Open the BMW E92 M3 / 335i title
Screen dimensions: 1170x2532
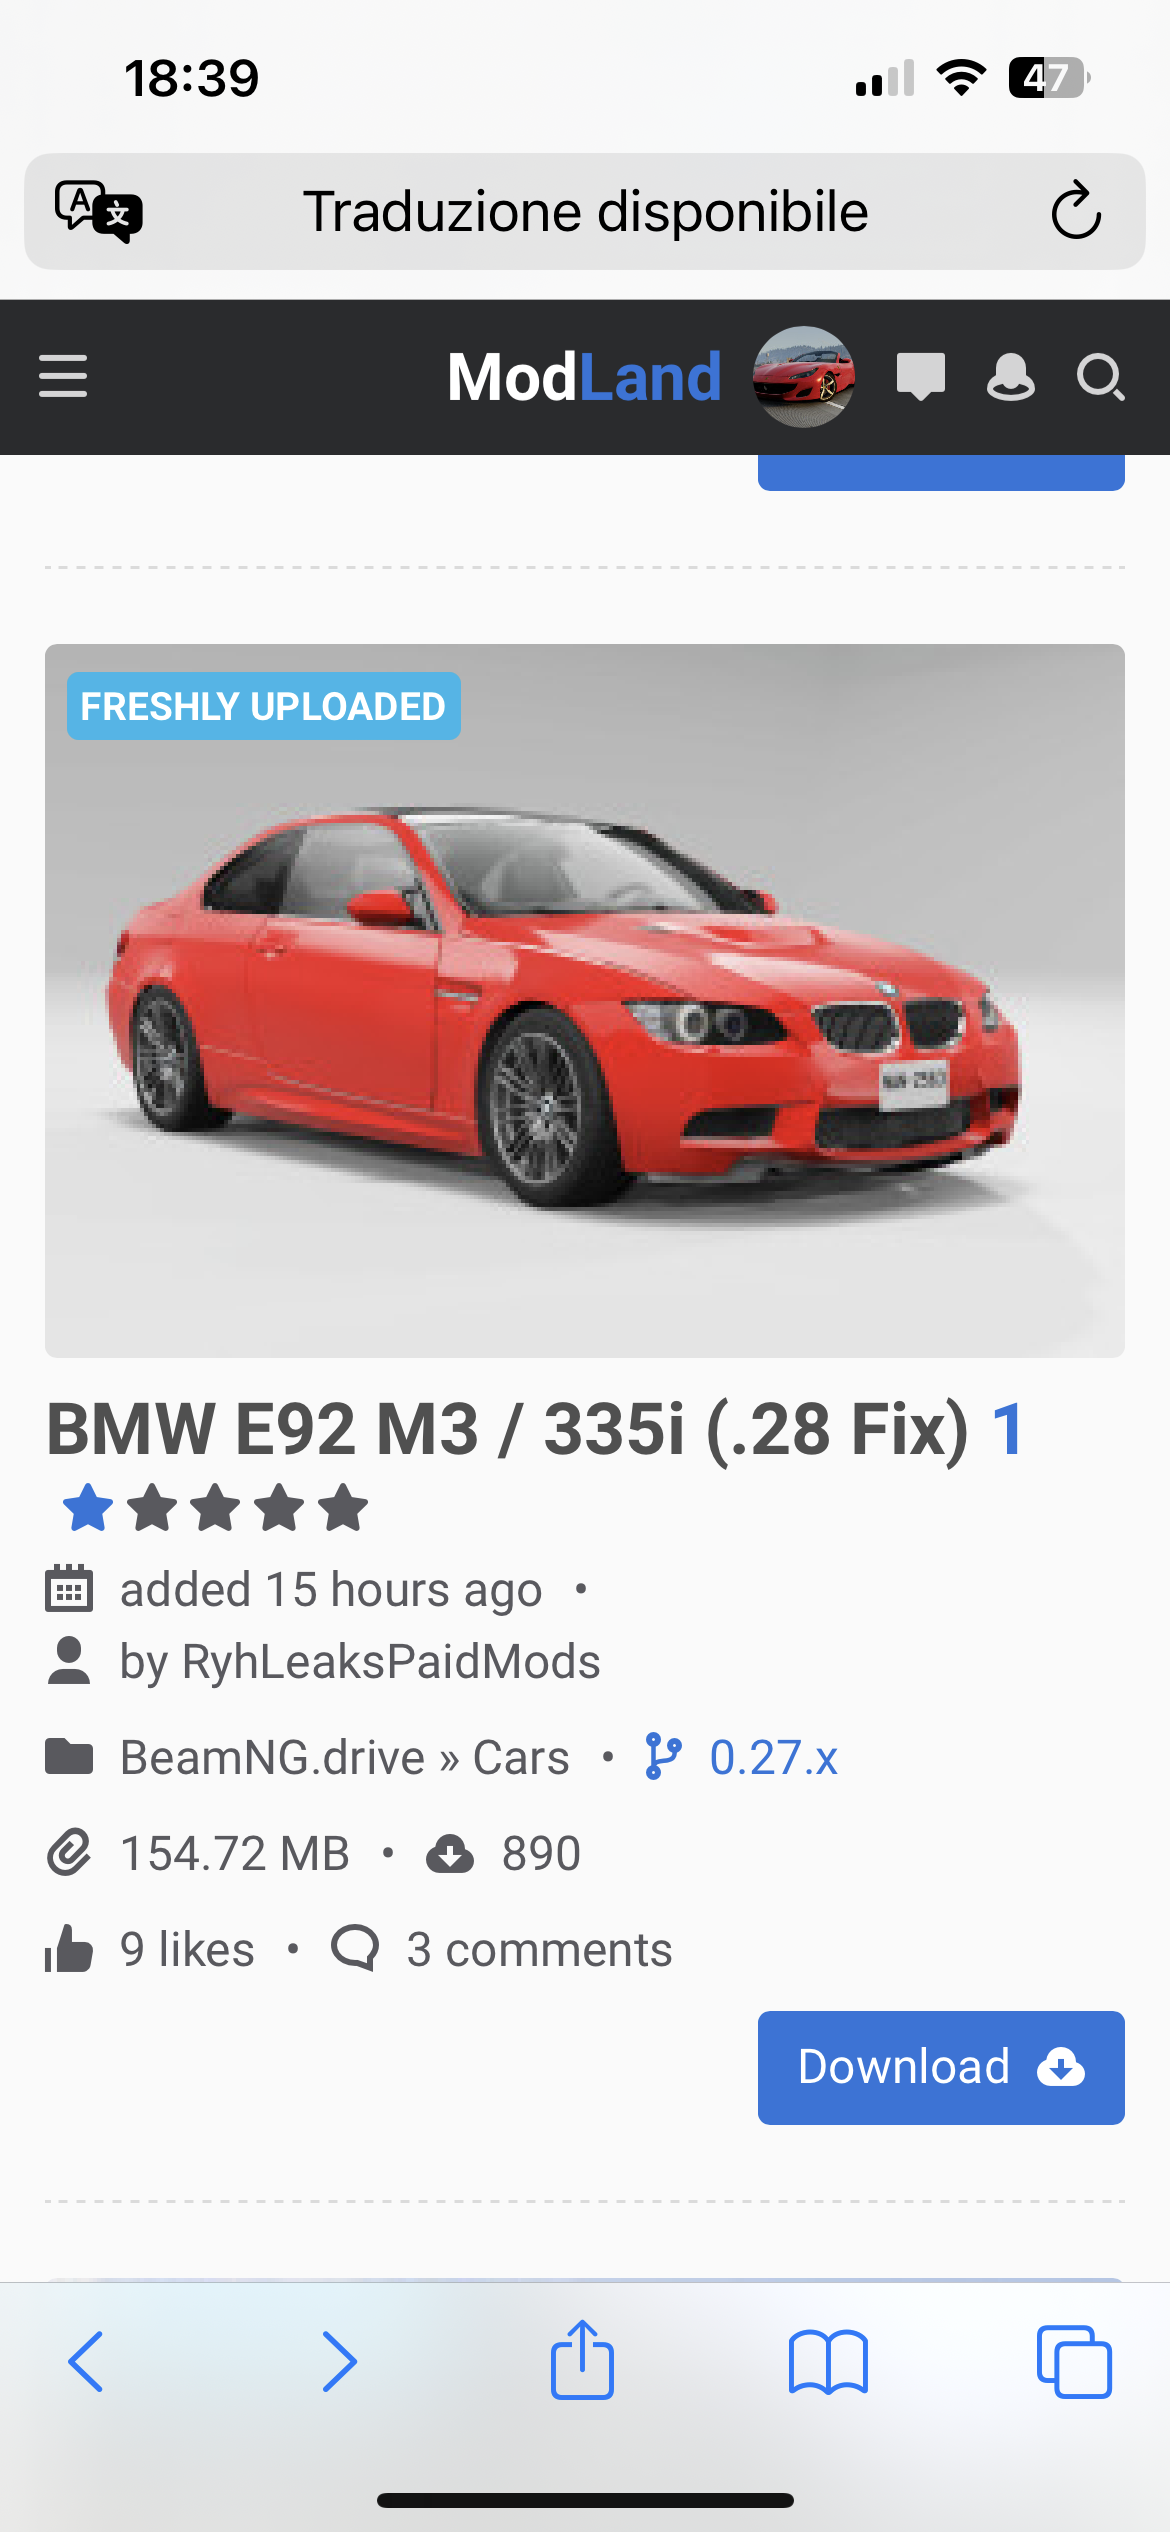(x=508, y=1429)
